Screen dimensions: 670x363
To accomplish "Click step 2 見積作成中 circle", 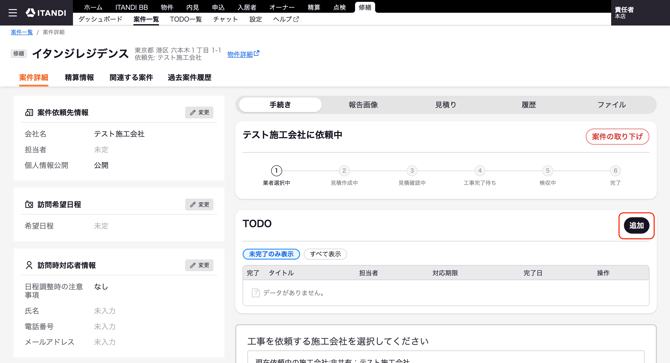I will coord(344,171).
